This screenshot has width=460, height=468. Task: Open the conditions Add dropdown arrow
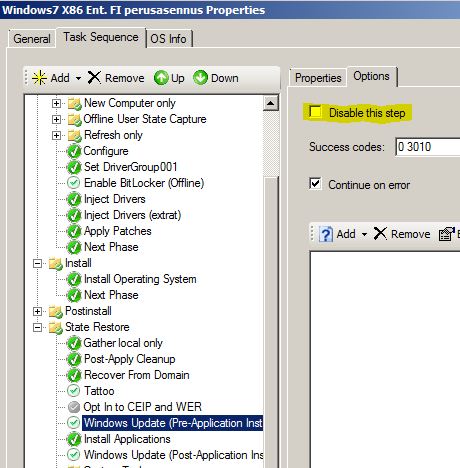364,235
